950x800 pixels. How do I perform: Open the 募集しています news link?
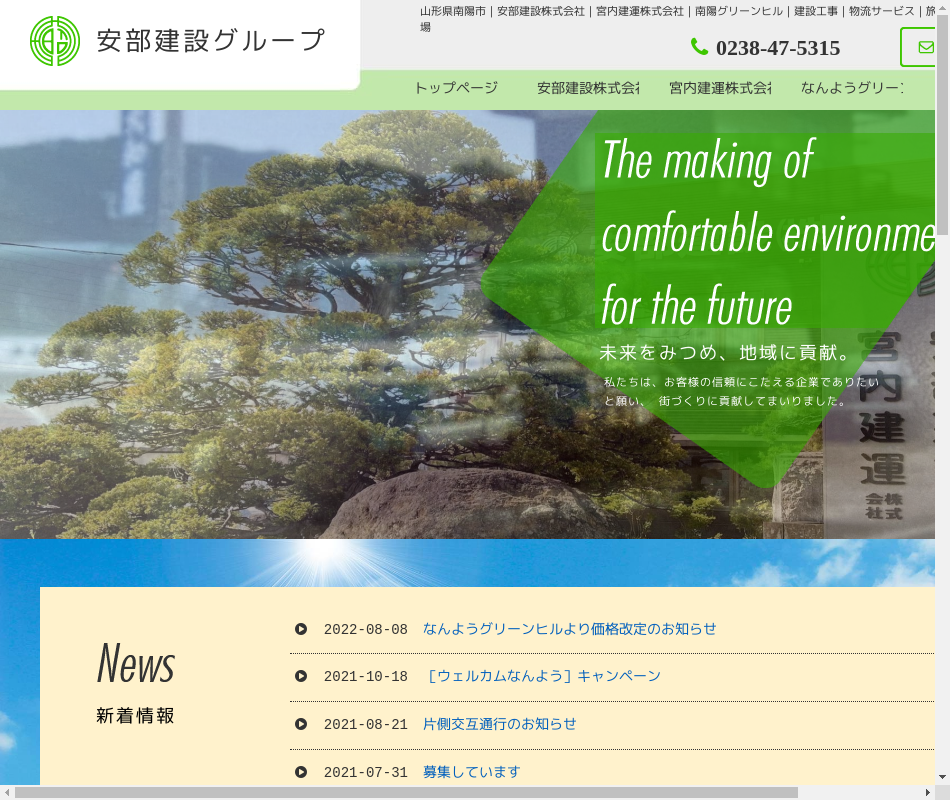(471, 772)
